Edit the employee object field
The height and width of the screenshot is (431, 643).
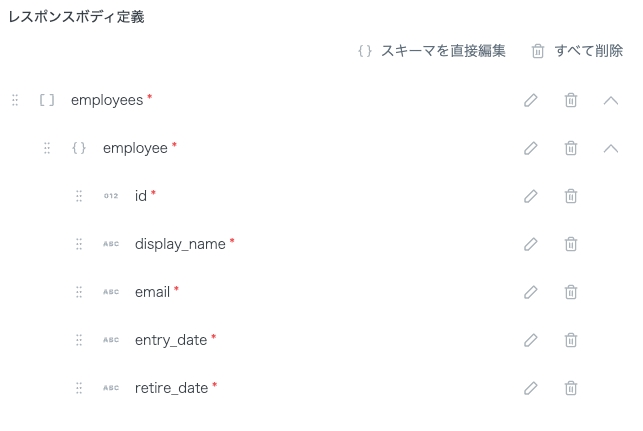(x=531, y=148)
